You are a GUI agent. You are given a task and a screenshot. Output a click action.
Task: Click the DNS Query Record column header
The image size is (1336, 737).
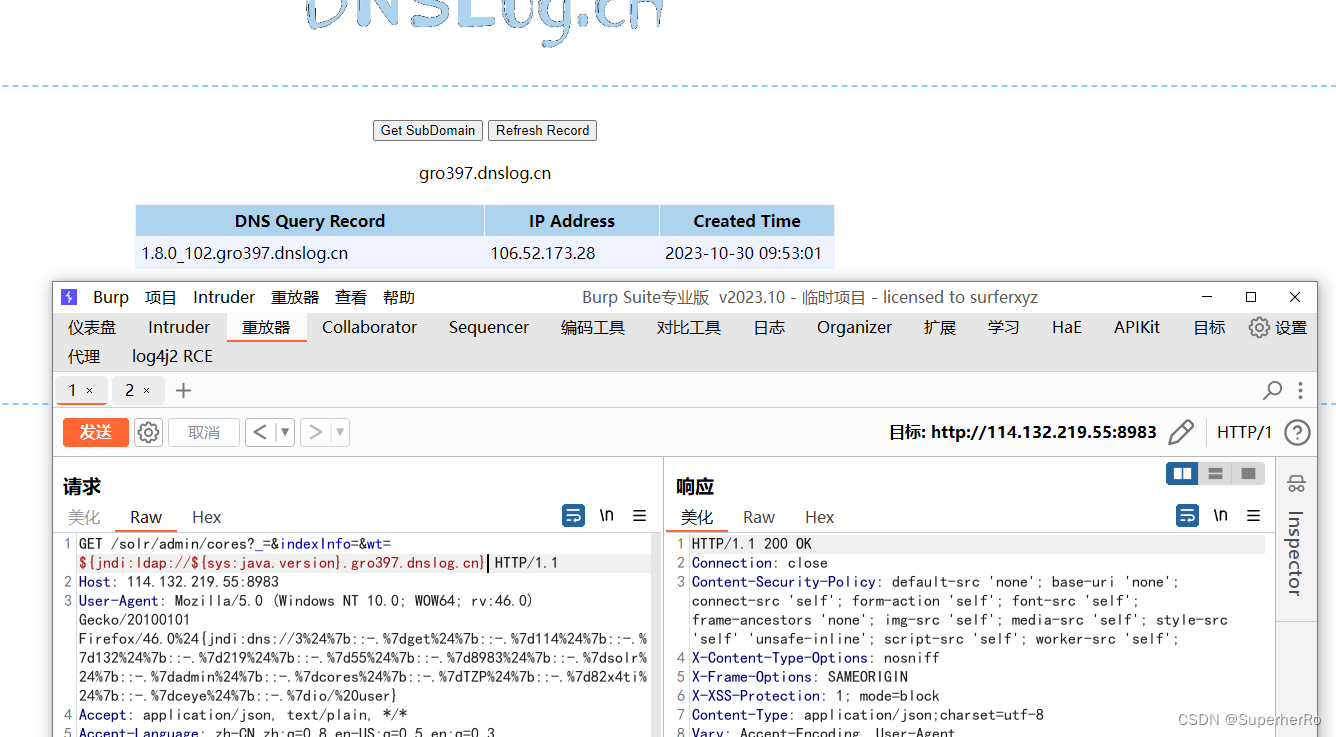[x=310, y=221]
